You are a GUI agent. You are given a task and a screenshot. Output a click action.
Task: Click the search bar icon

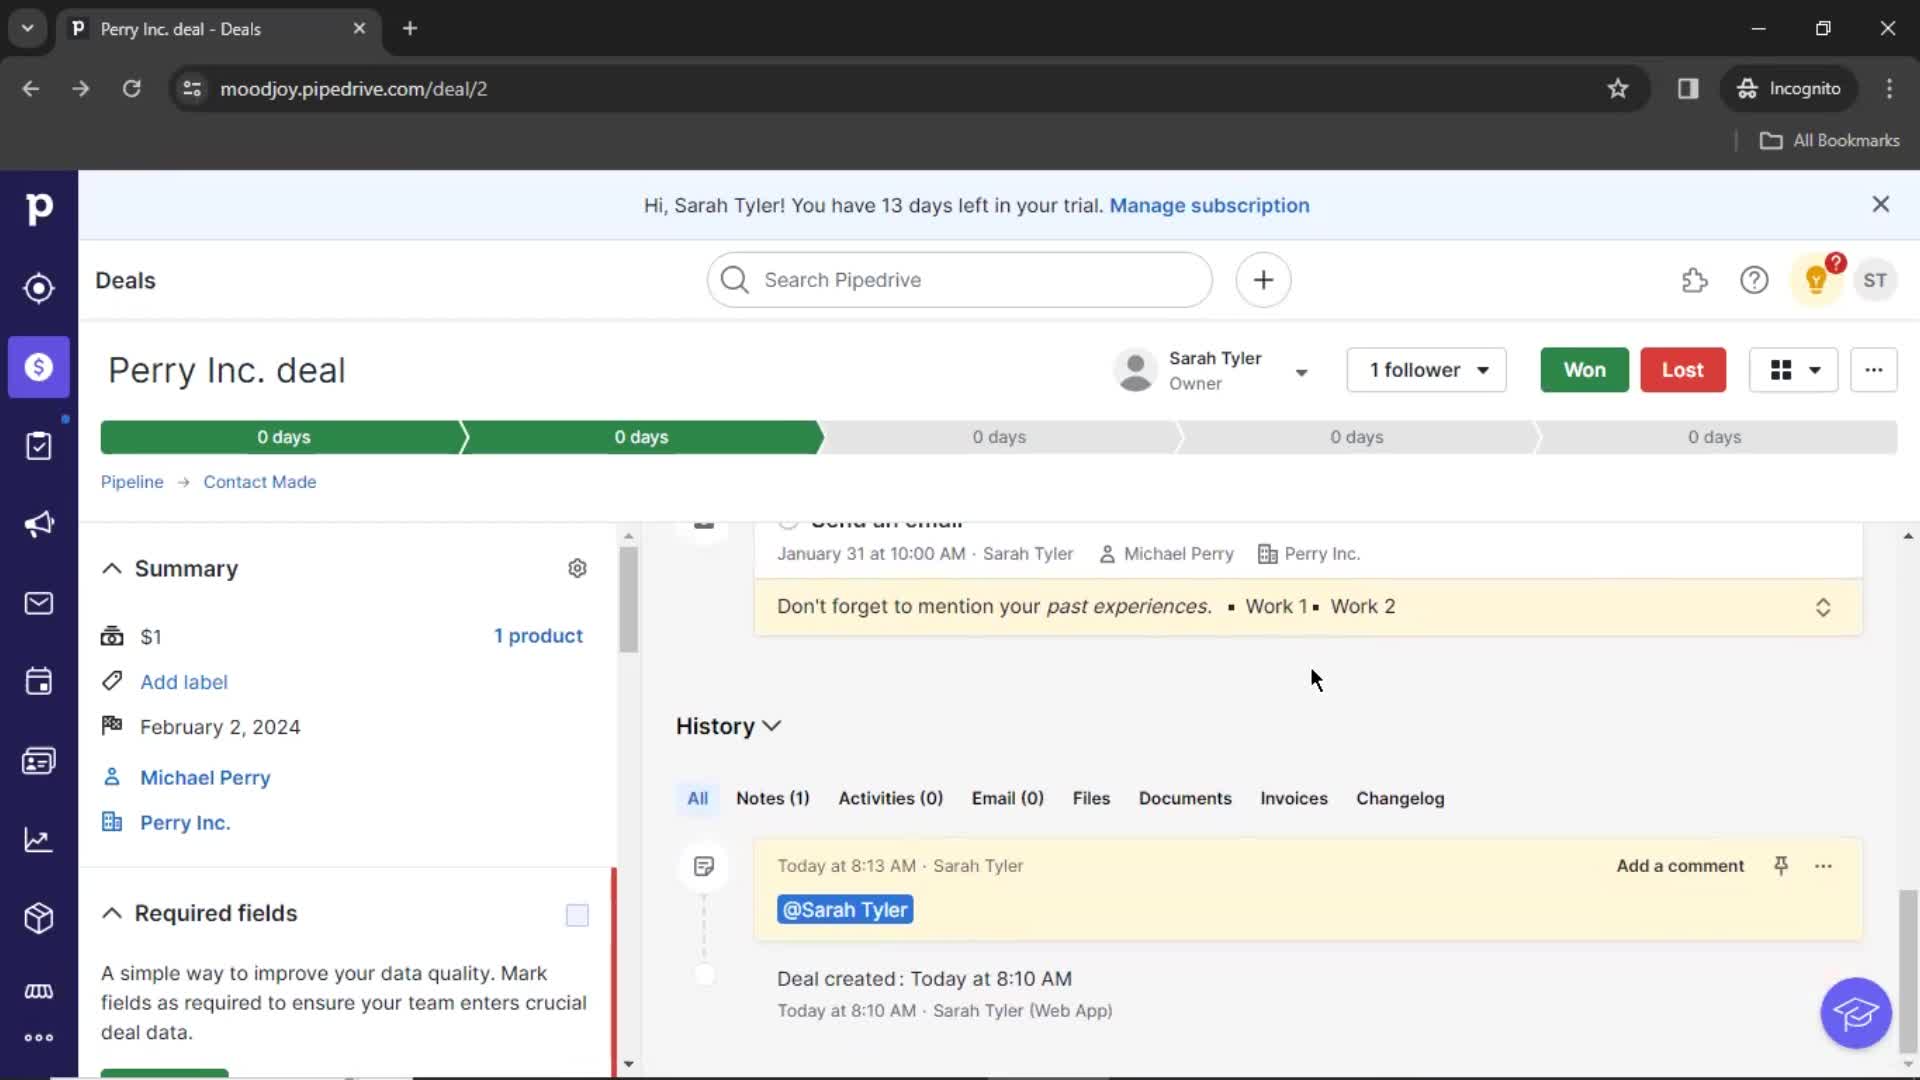(x=735, y=280)
